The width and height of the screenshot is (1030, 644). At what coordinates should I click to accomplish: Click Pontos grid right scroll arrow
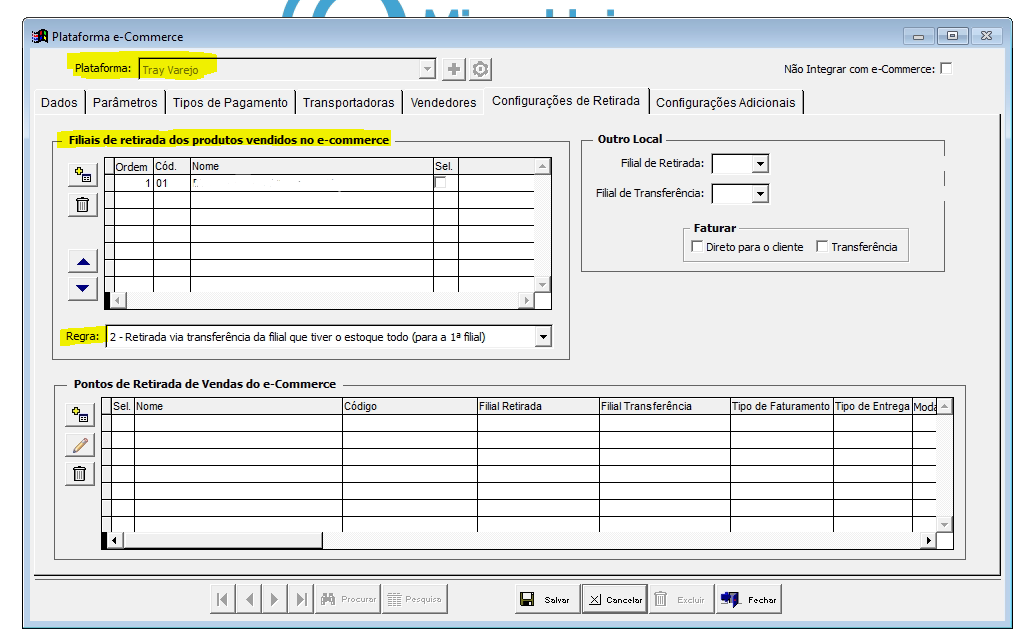928,540
